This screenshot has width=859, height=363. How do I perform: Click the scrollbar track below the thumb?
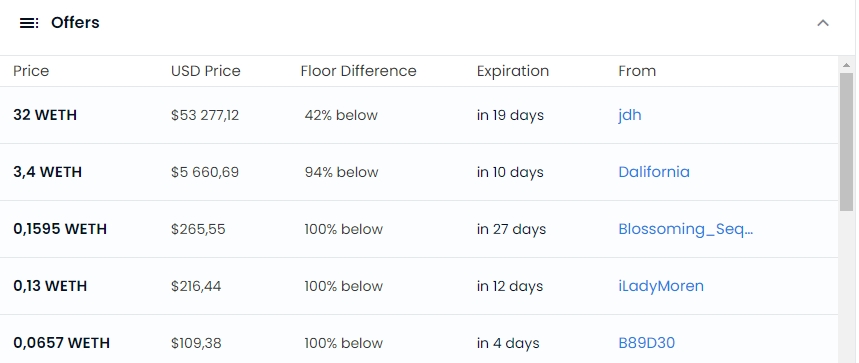tap(846, 285)
